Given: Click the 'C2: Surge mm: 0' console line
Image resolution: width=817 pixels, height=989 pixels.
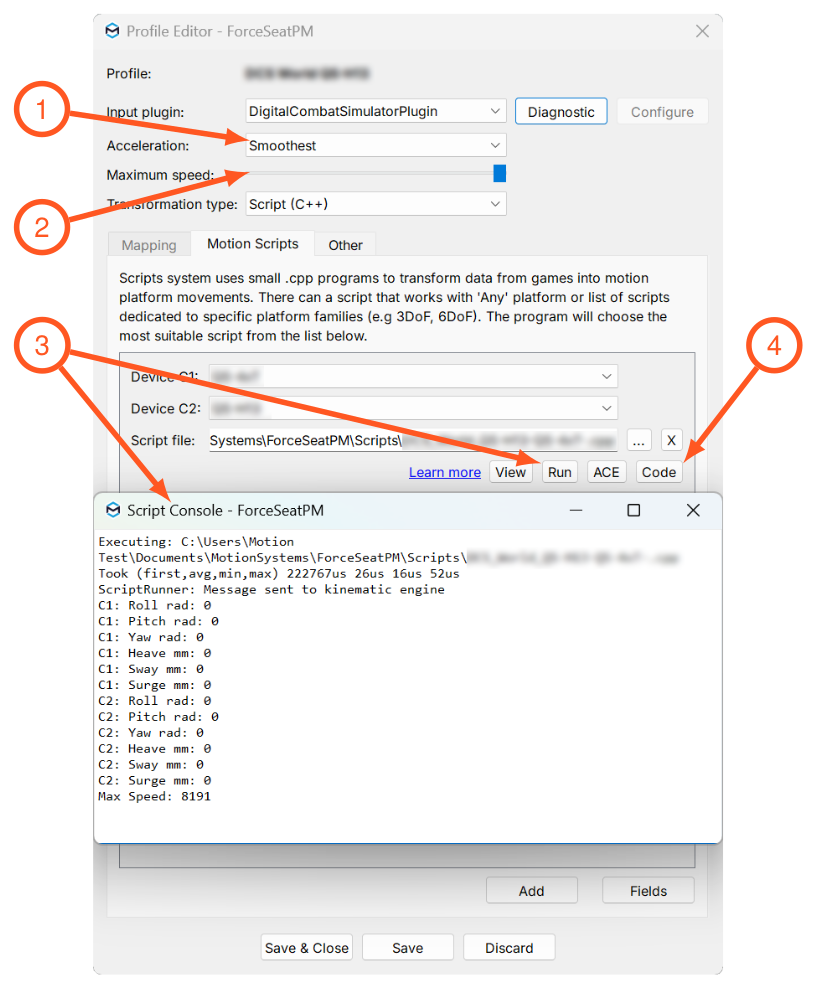Looking at the screenshot, I should tap(155, 781).
